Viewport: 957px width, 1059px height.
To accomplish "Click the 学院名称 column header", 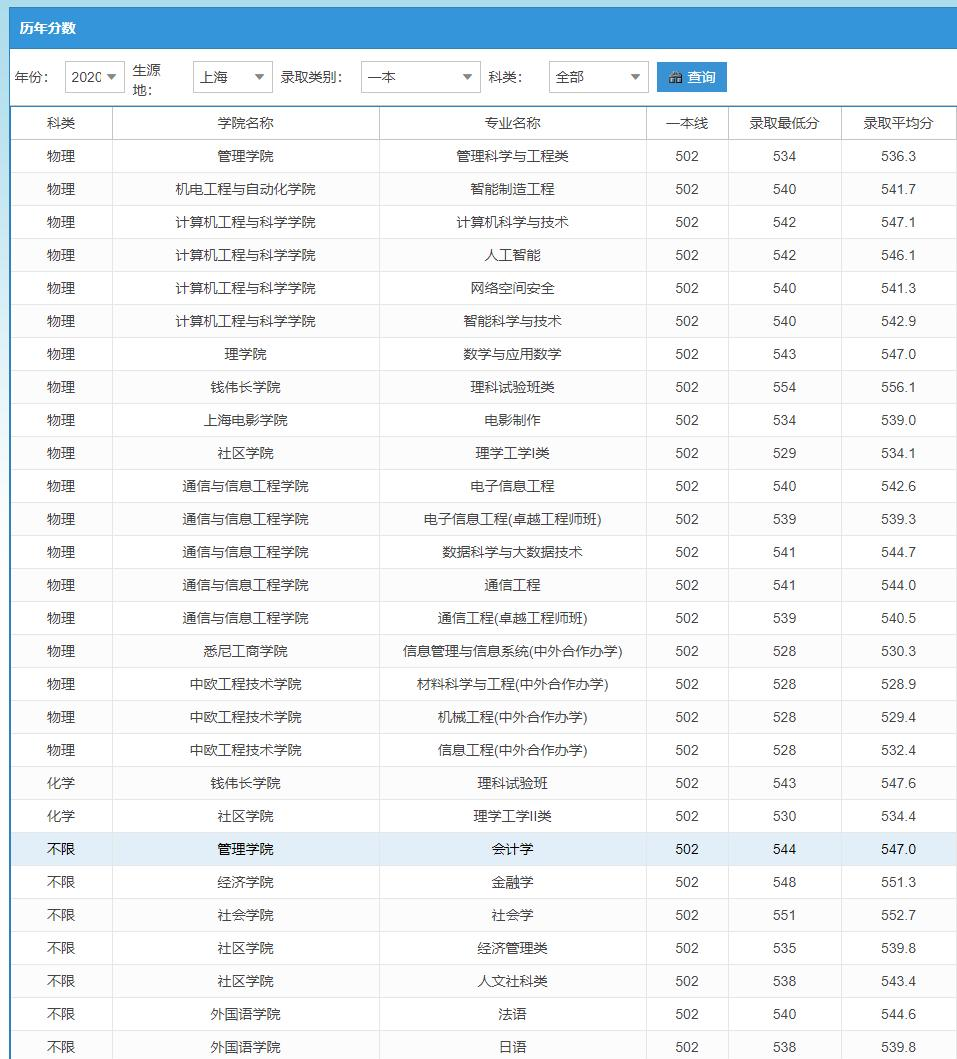I will pyautogui.click(x=246, y=123).
